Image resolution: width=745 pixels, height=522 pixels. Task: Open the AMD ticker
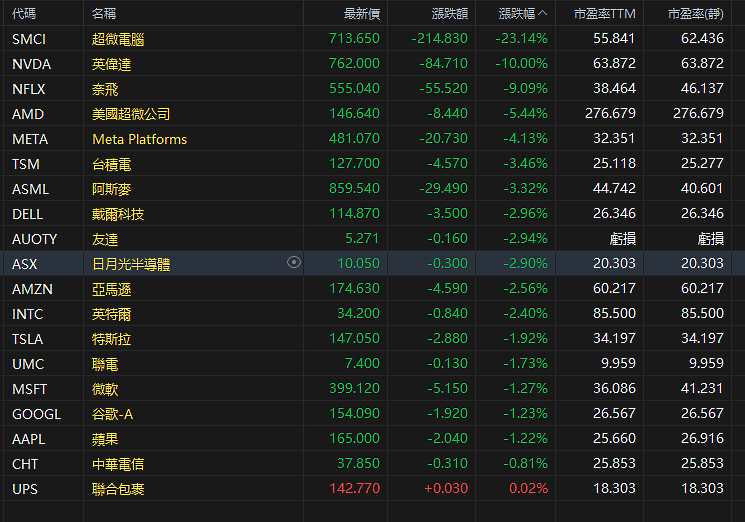pyautogui.click(x=28, y=114)
